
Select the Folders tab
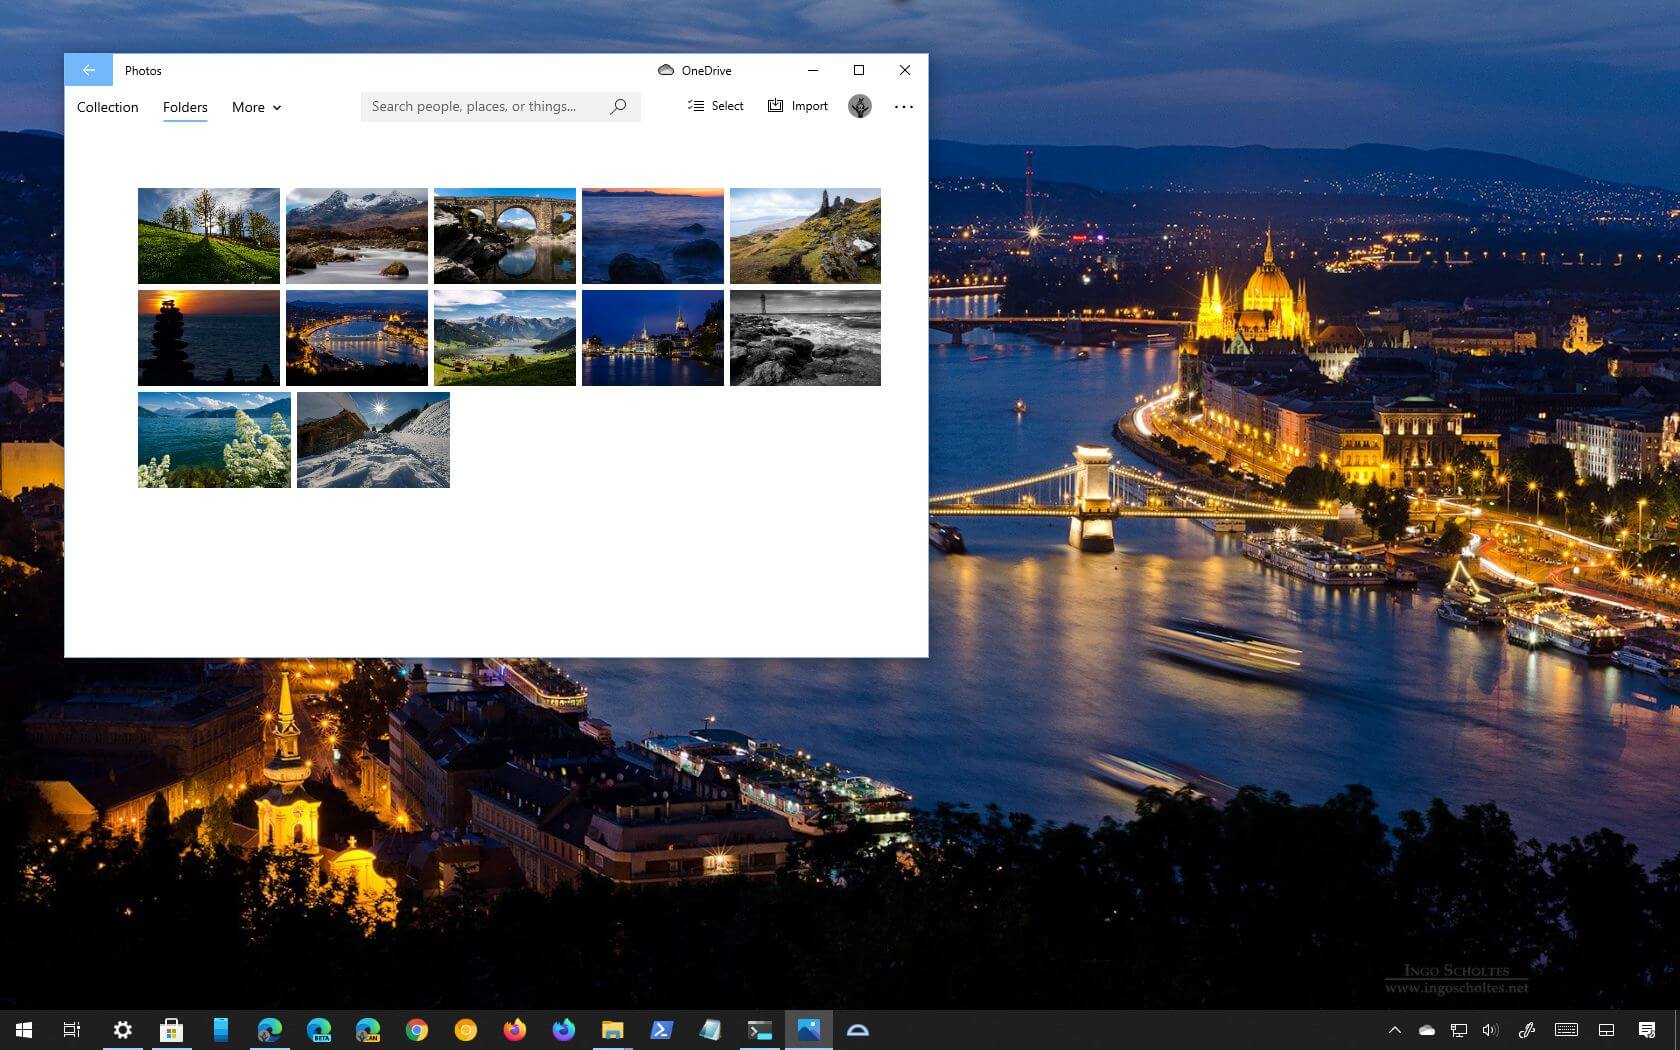(x=185, y=107)
